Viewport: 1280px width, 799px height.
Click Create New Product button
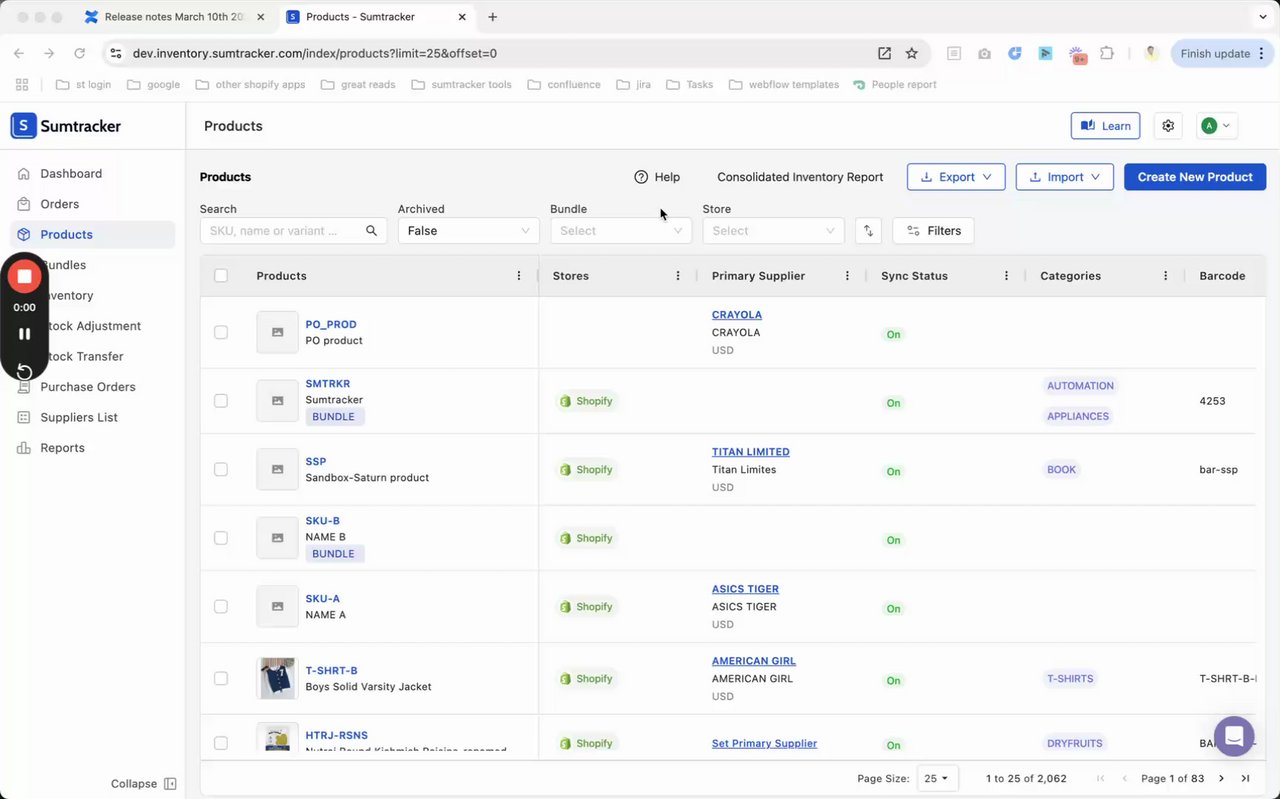pos(1194,177)
